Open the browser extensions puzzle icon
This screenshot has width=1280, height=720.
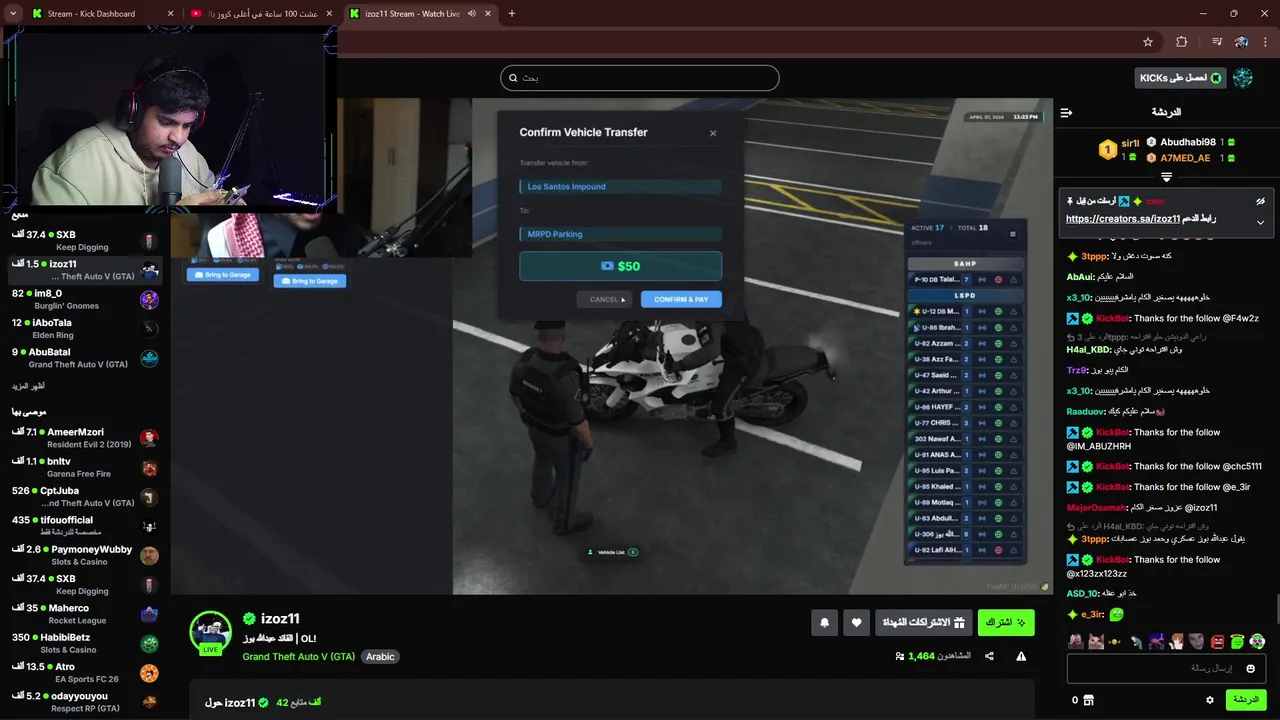pos(1182,42)
